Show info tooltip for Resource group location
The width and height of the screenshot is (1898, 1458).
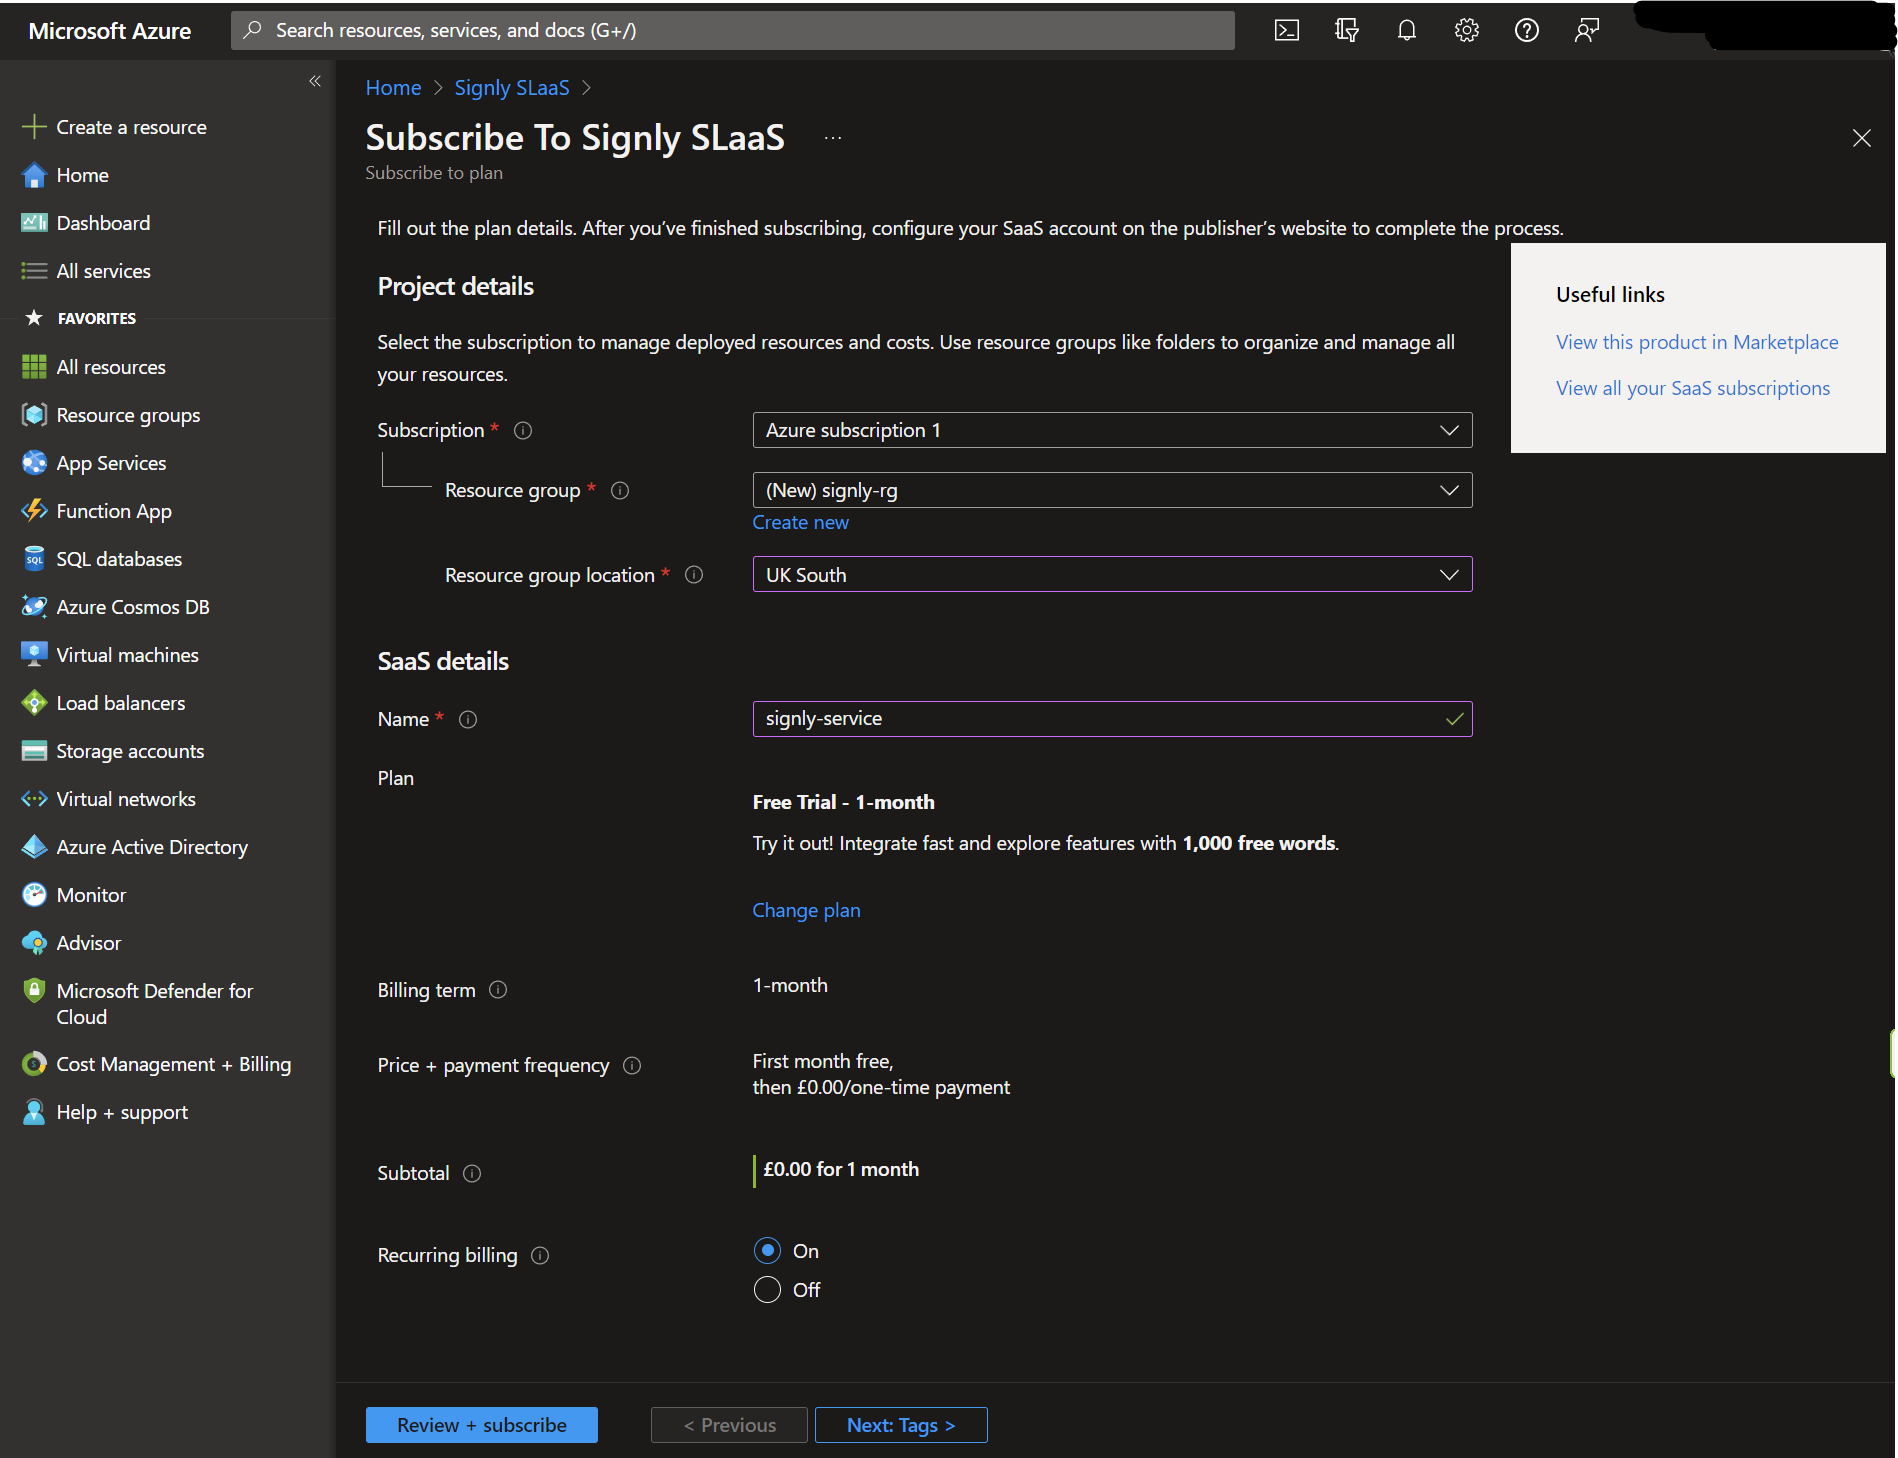click(694, 575)
